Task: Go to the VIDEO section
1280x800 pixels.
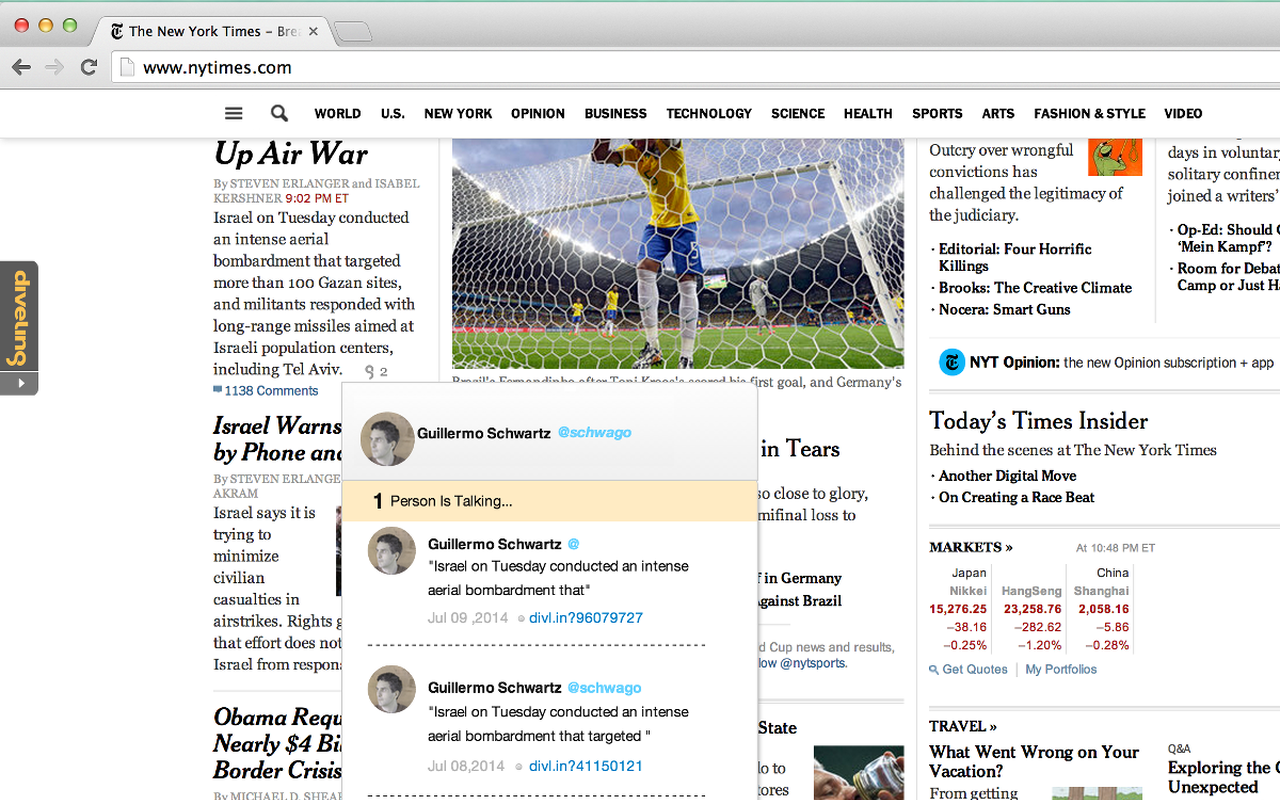Action: pyautogui.click(x=1183, y=114)
